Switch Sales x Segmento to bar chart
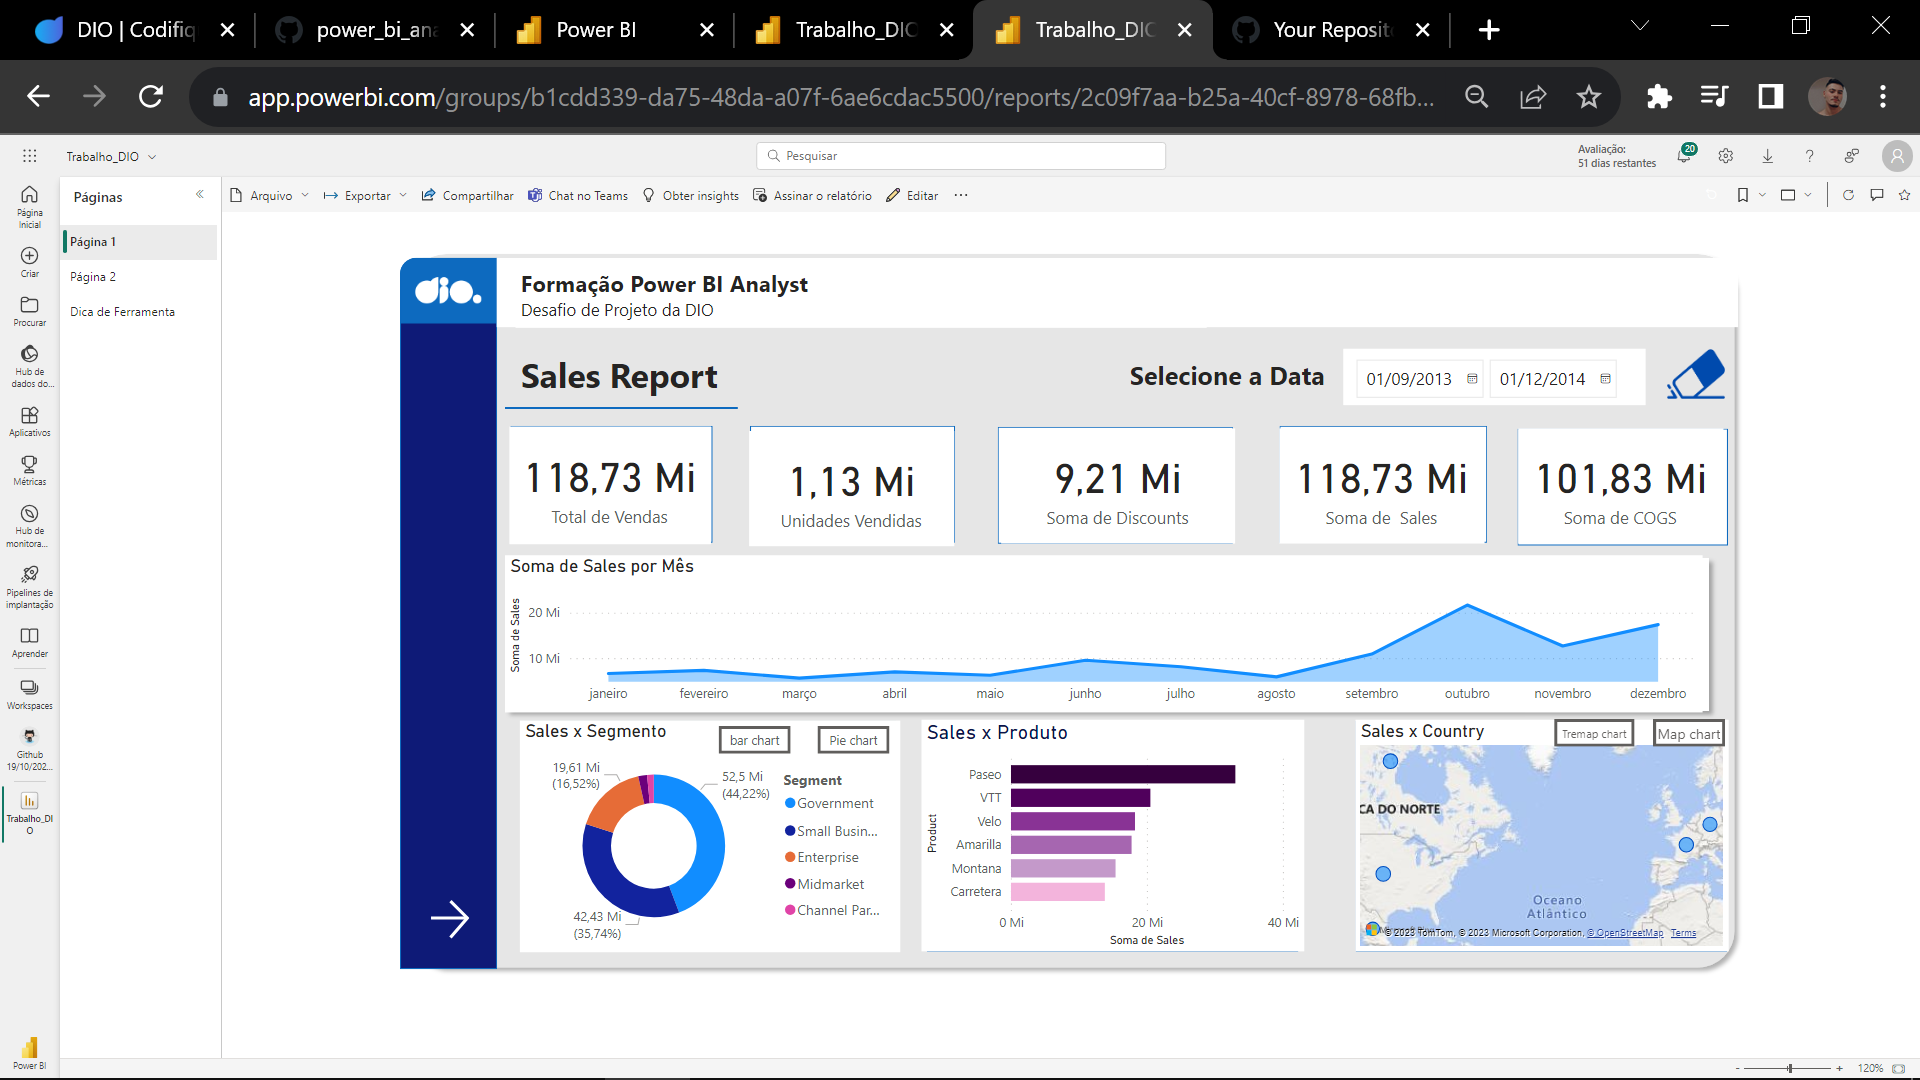 coord(754,739)
